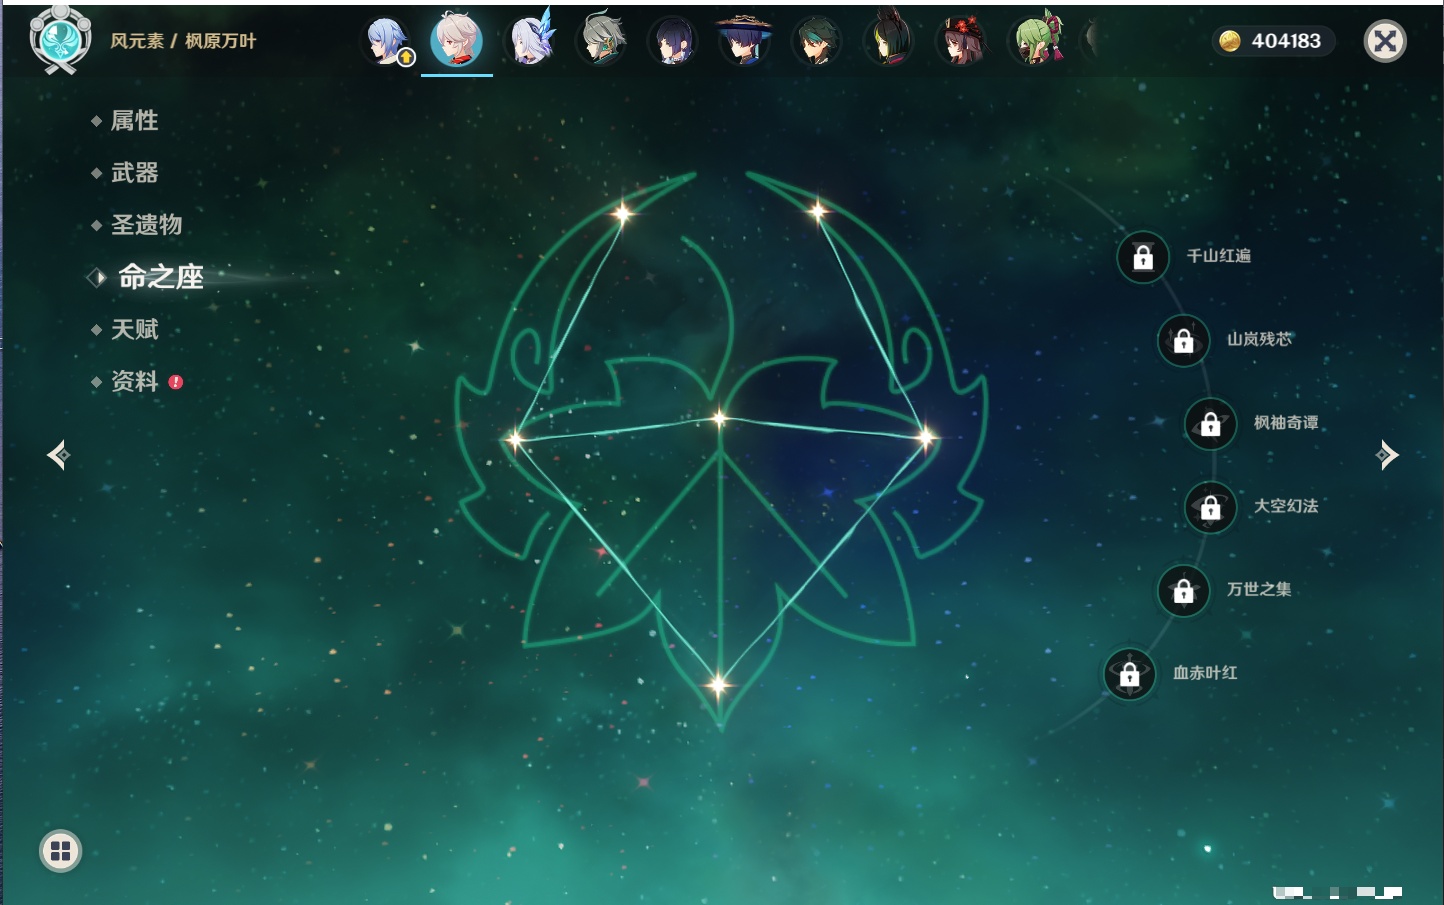View the 大空幻法 constellation name
Image resolution: width=1444 pixels, height=905 pixels.
pyautogui.click(x=1287, y=506)
